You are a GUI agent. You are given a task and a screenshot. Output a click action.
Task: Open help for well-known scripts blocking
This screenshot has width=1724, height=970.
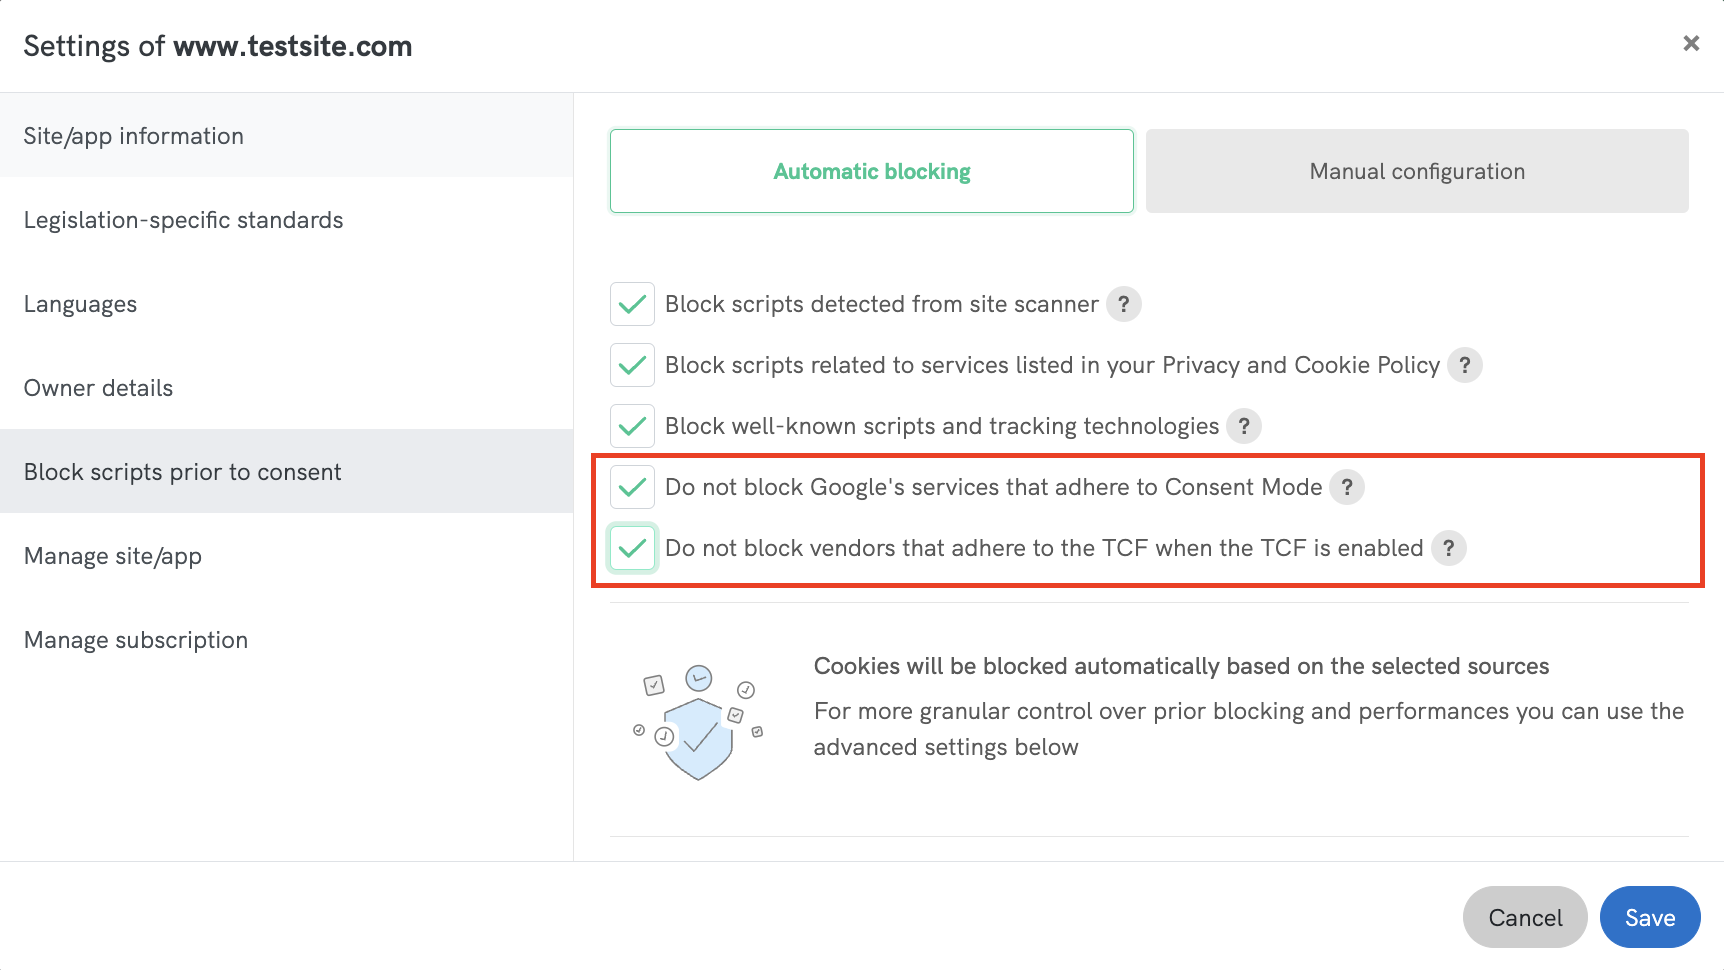click(1243, 426)
